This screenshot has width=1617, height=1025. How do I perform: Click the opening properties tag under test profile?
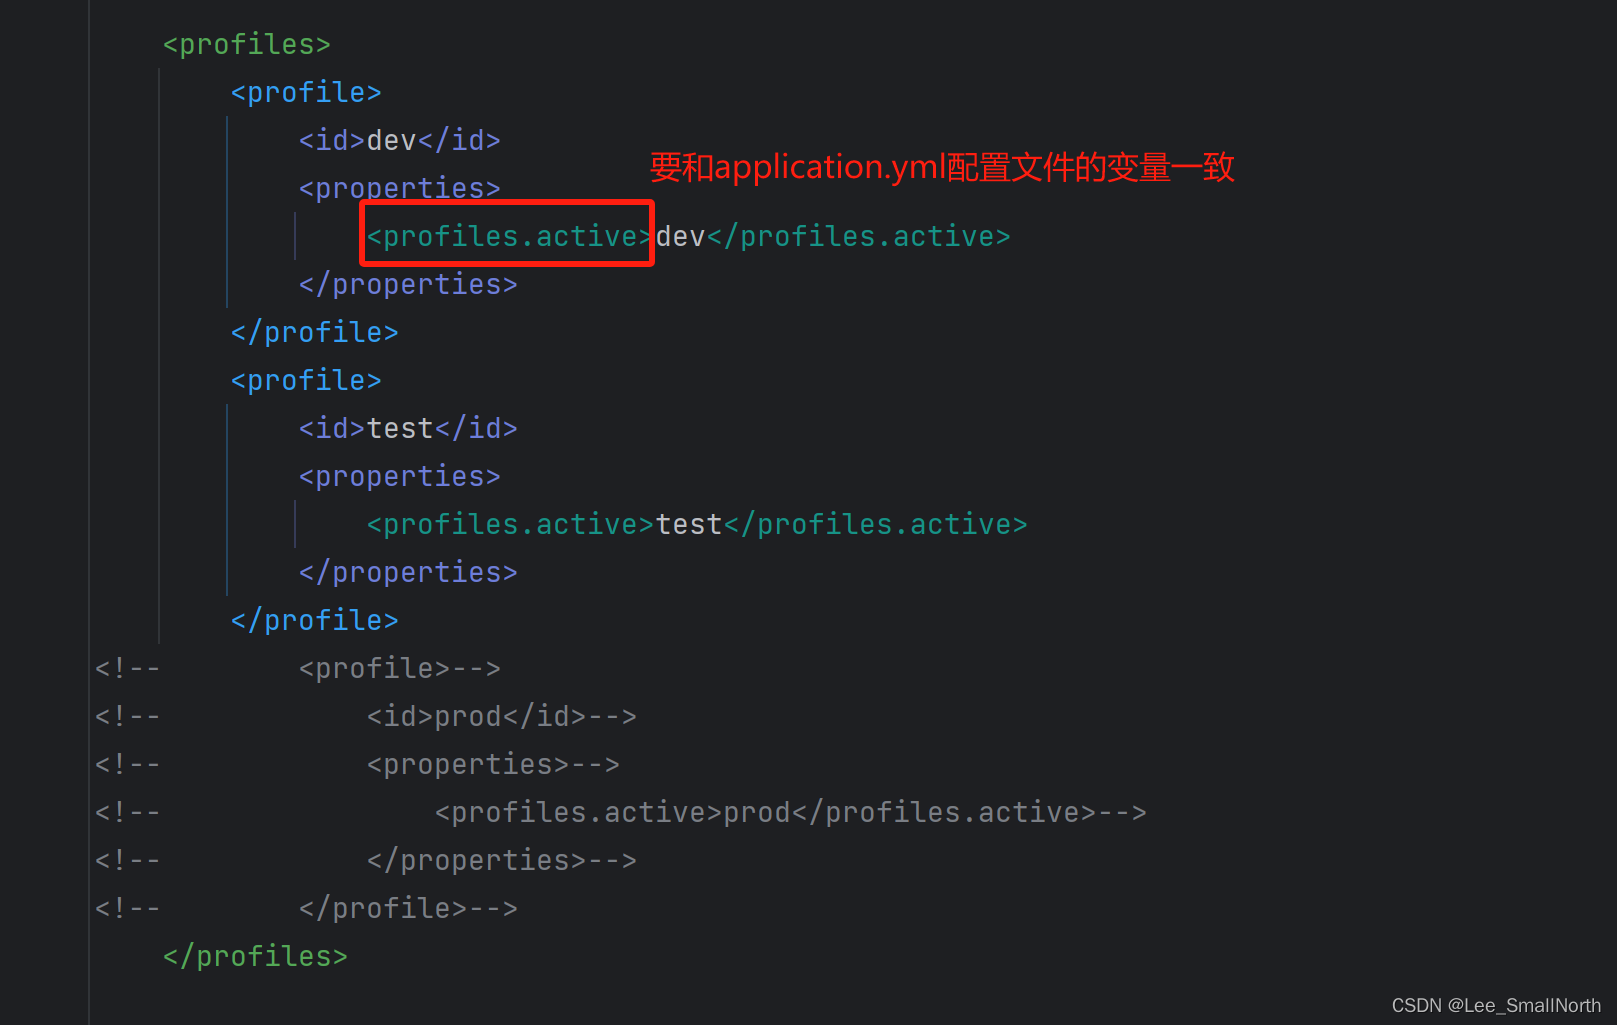(x=399, y=476)
